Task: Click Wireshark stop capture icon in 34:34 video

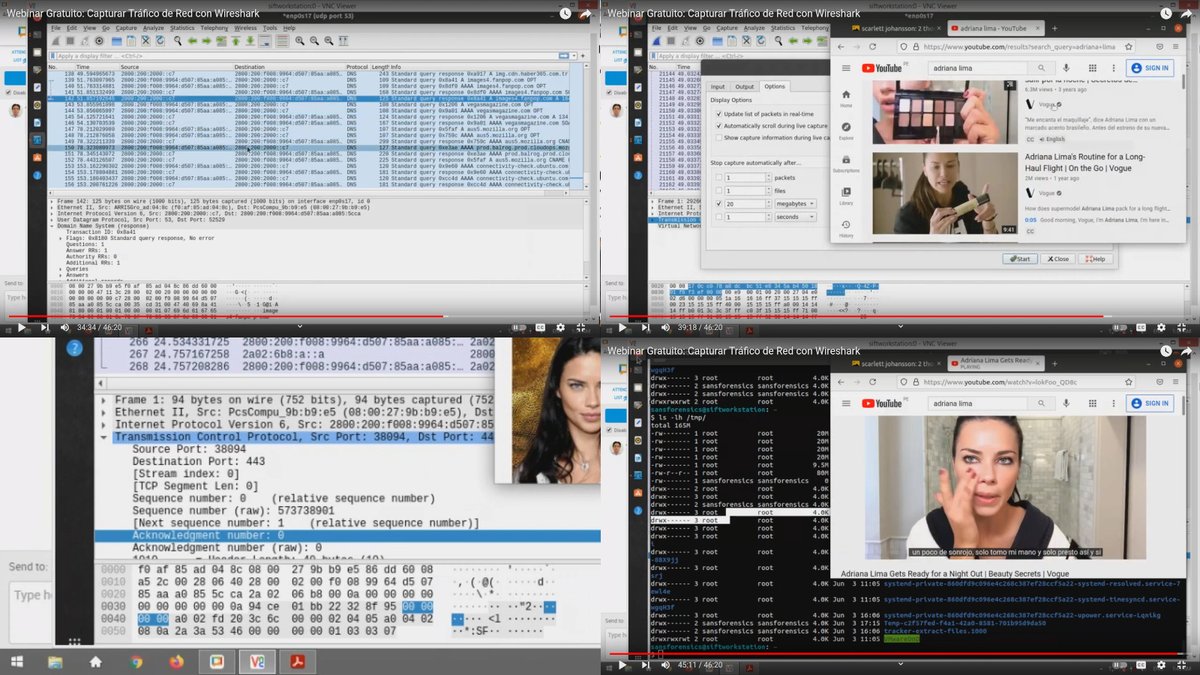Action: [x=70, y=41]
